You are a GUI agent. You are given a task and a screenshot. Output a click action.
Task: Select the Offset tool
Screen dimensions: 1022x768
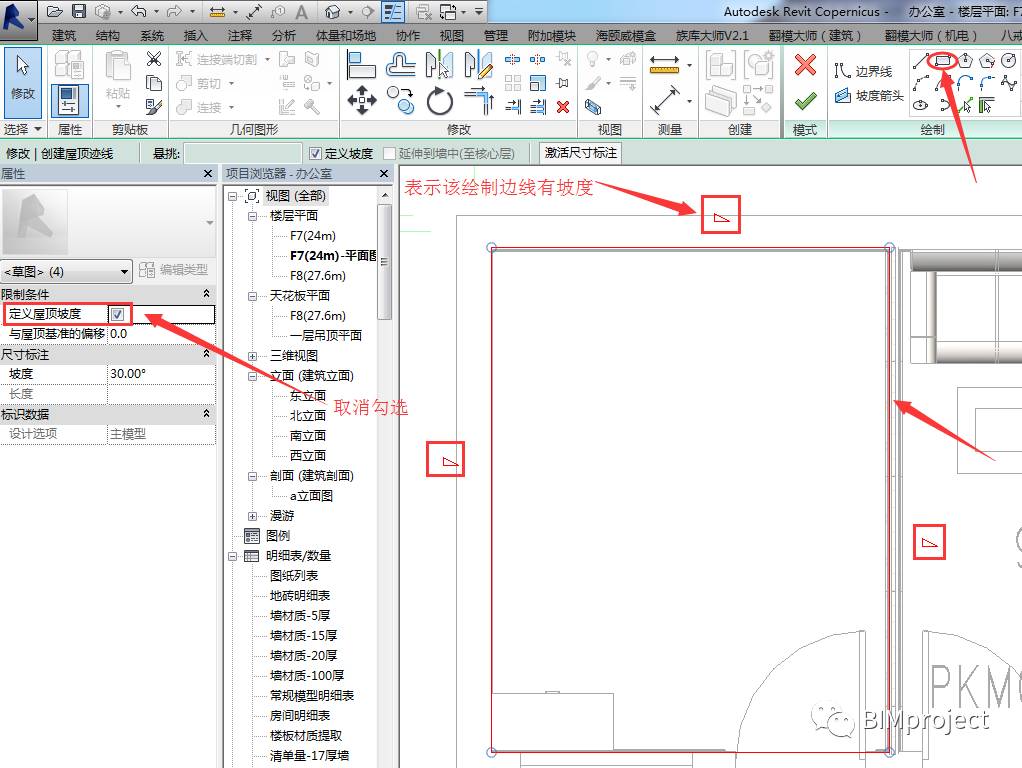[x=400, y=65]
